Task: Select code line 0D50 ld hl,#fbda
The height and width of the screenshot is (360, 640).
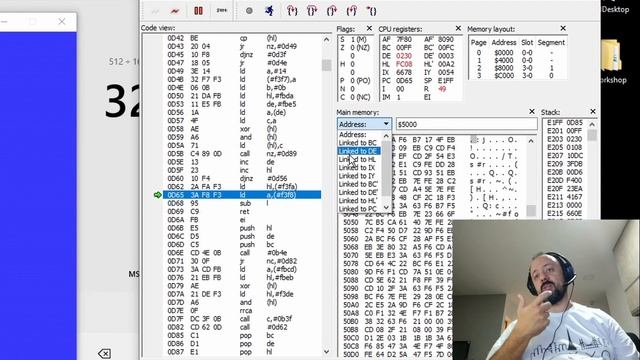Action: (242, 96)
